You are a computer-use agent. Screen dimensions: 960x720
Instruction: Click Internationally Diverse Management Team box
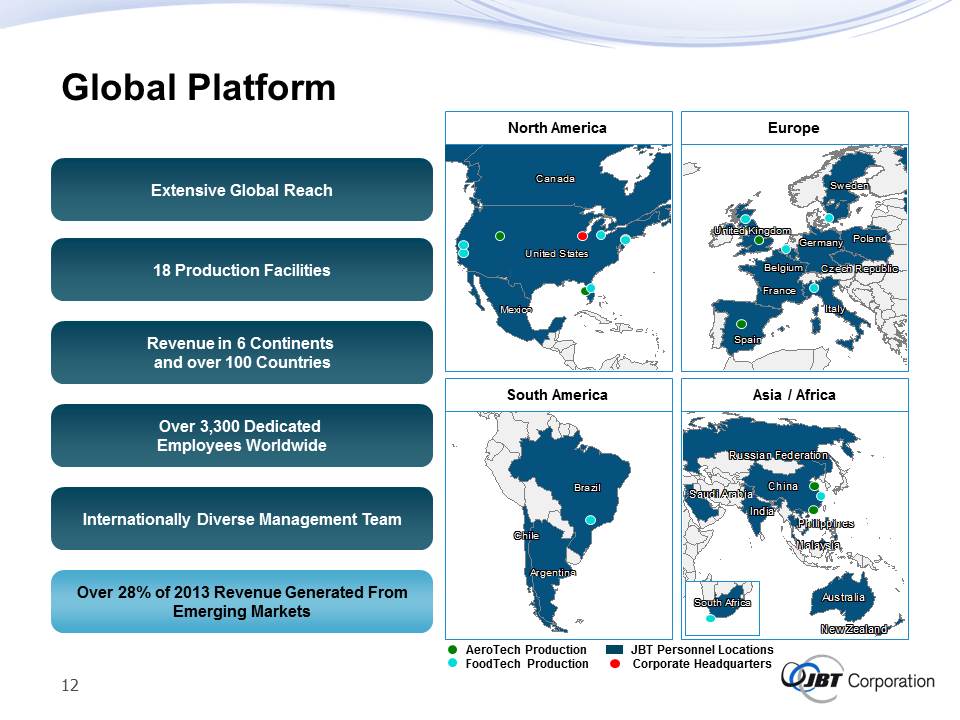point(241,519)
